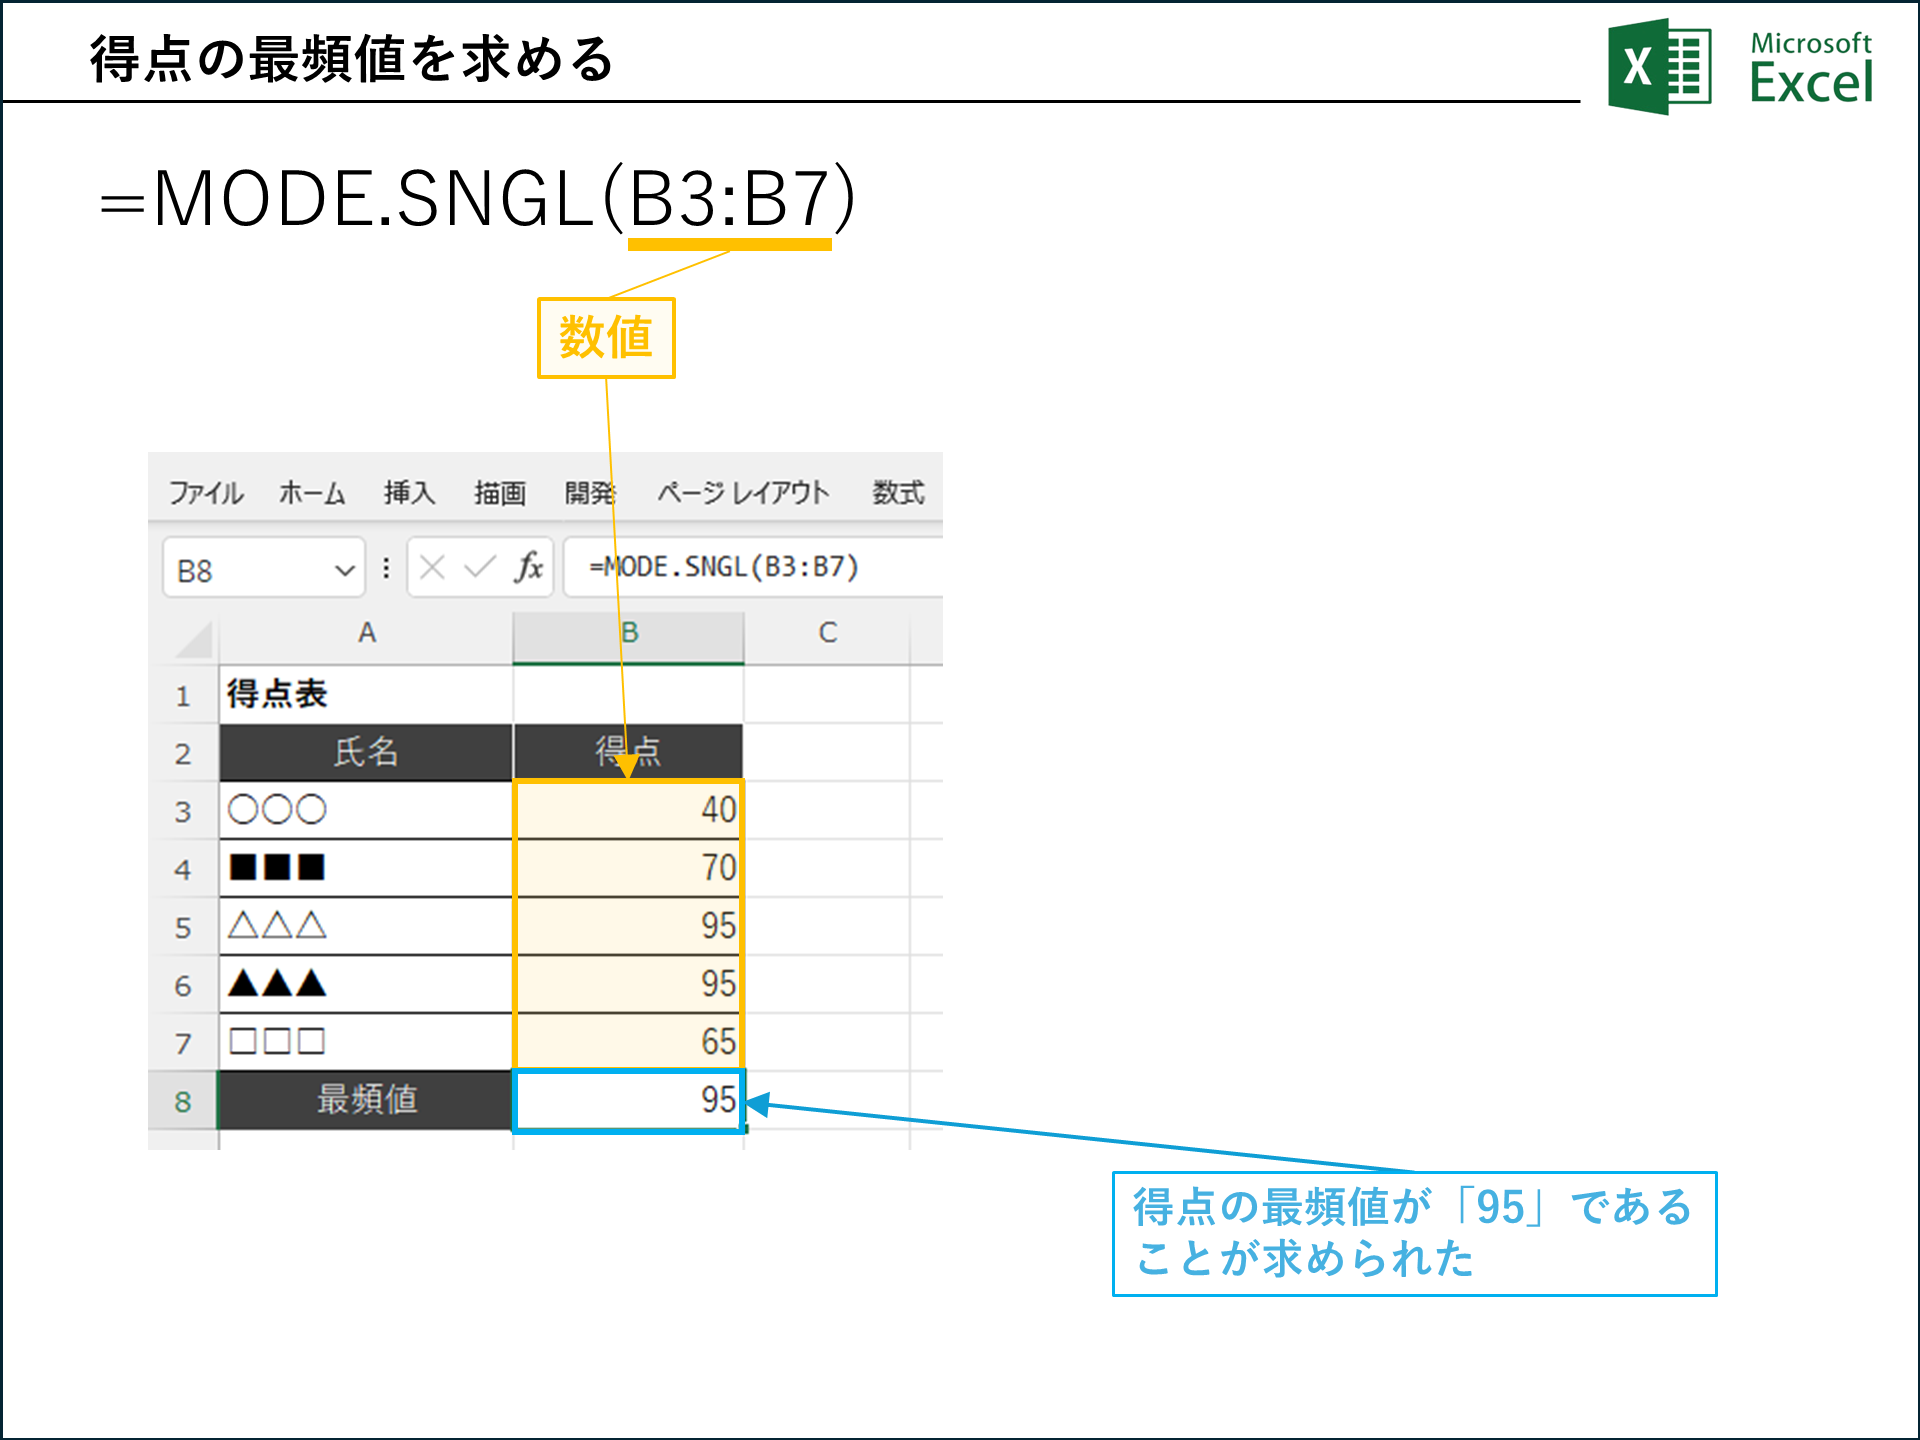Click inside the formula bar showing =MODE.SNGL(B3:B7)

[x=724, y=567]
